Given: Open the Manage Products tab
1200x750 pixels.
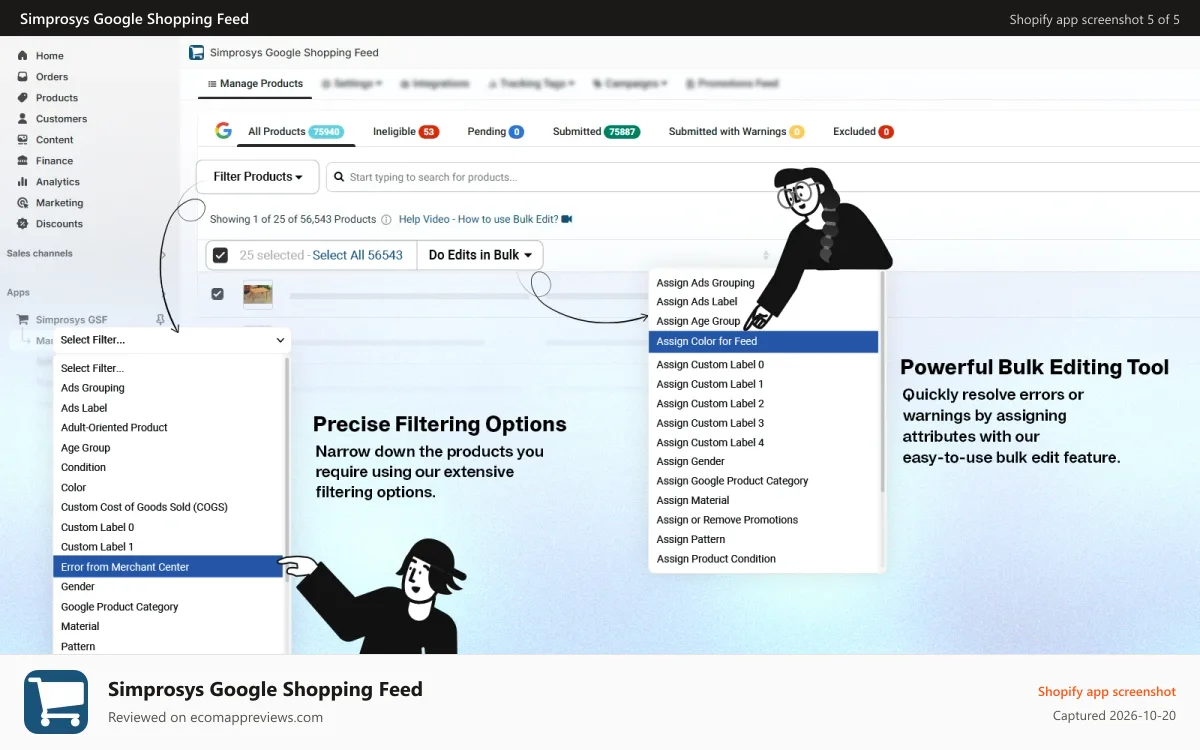Looking at the screenshot, I should 255,84.
